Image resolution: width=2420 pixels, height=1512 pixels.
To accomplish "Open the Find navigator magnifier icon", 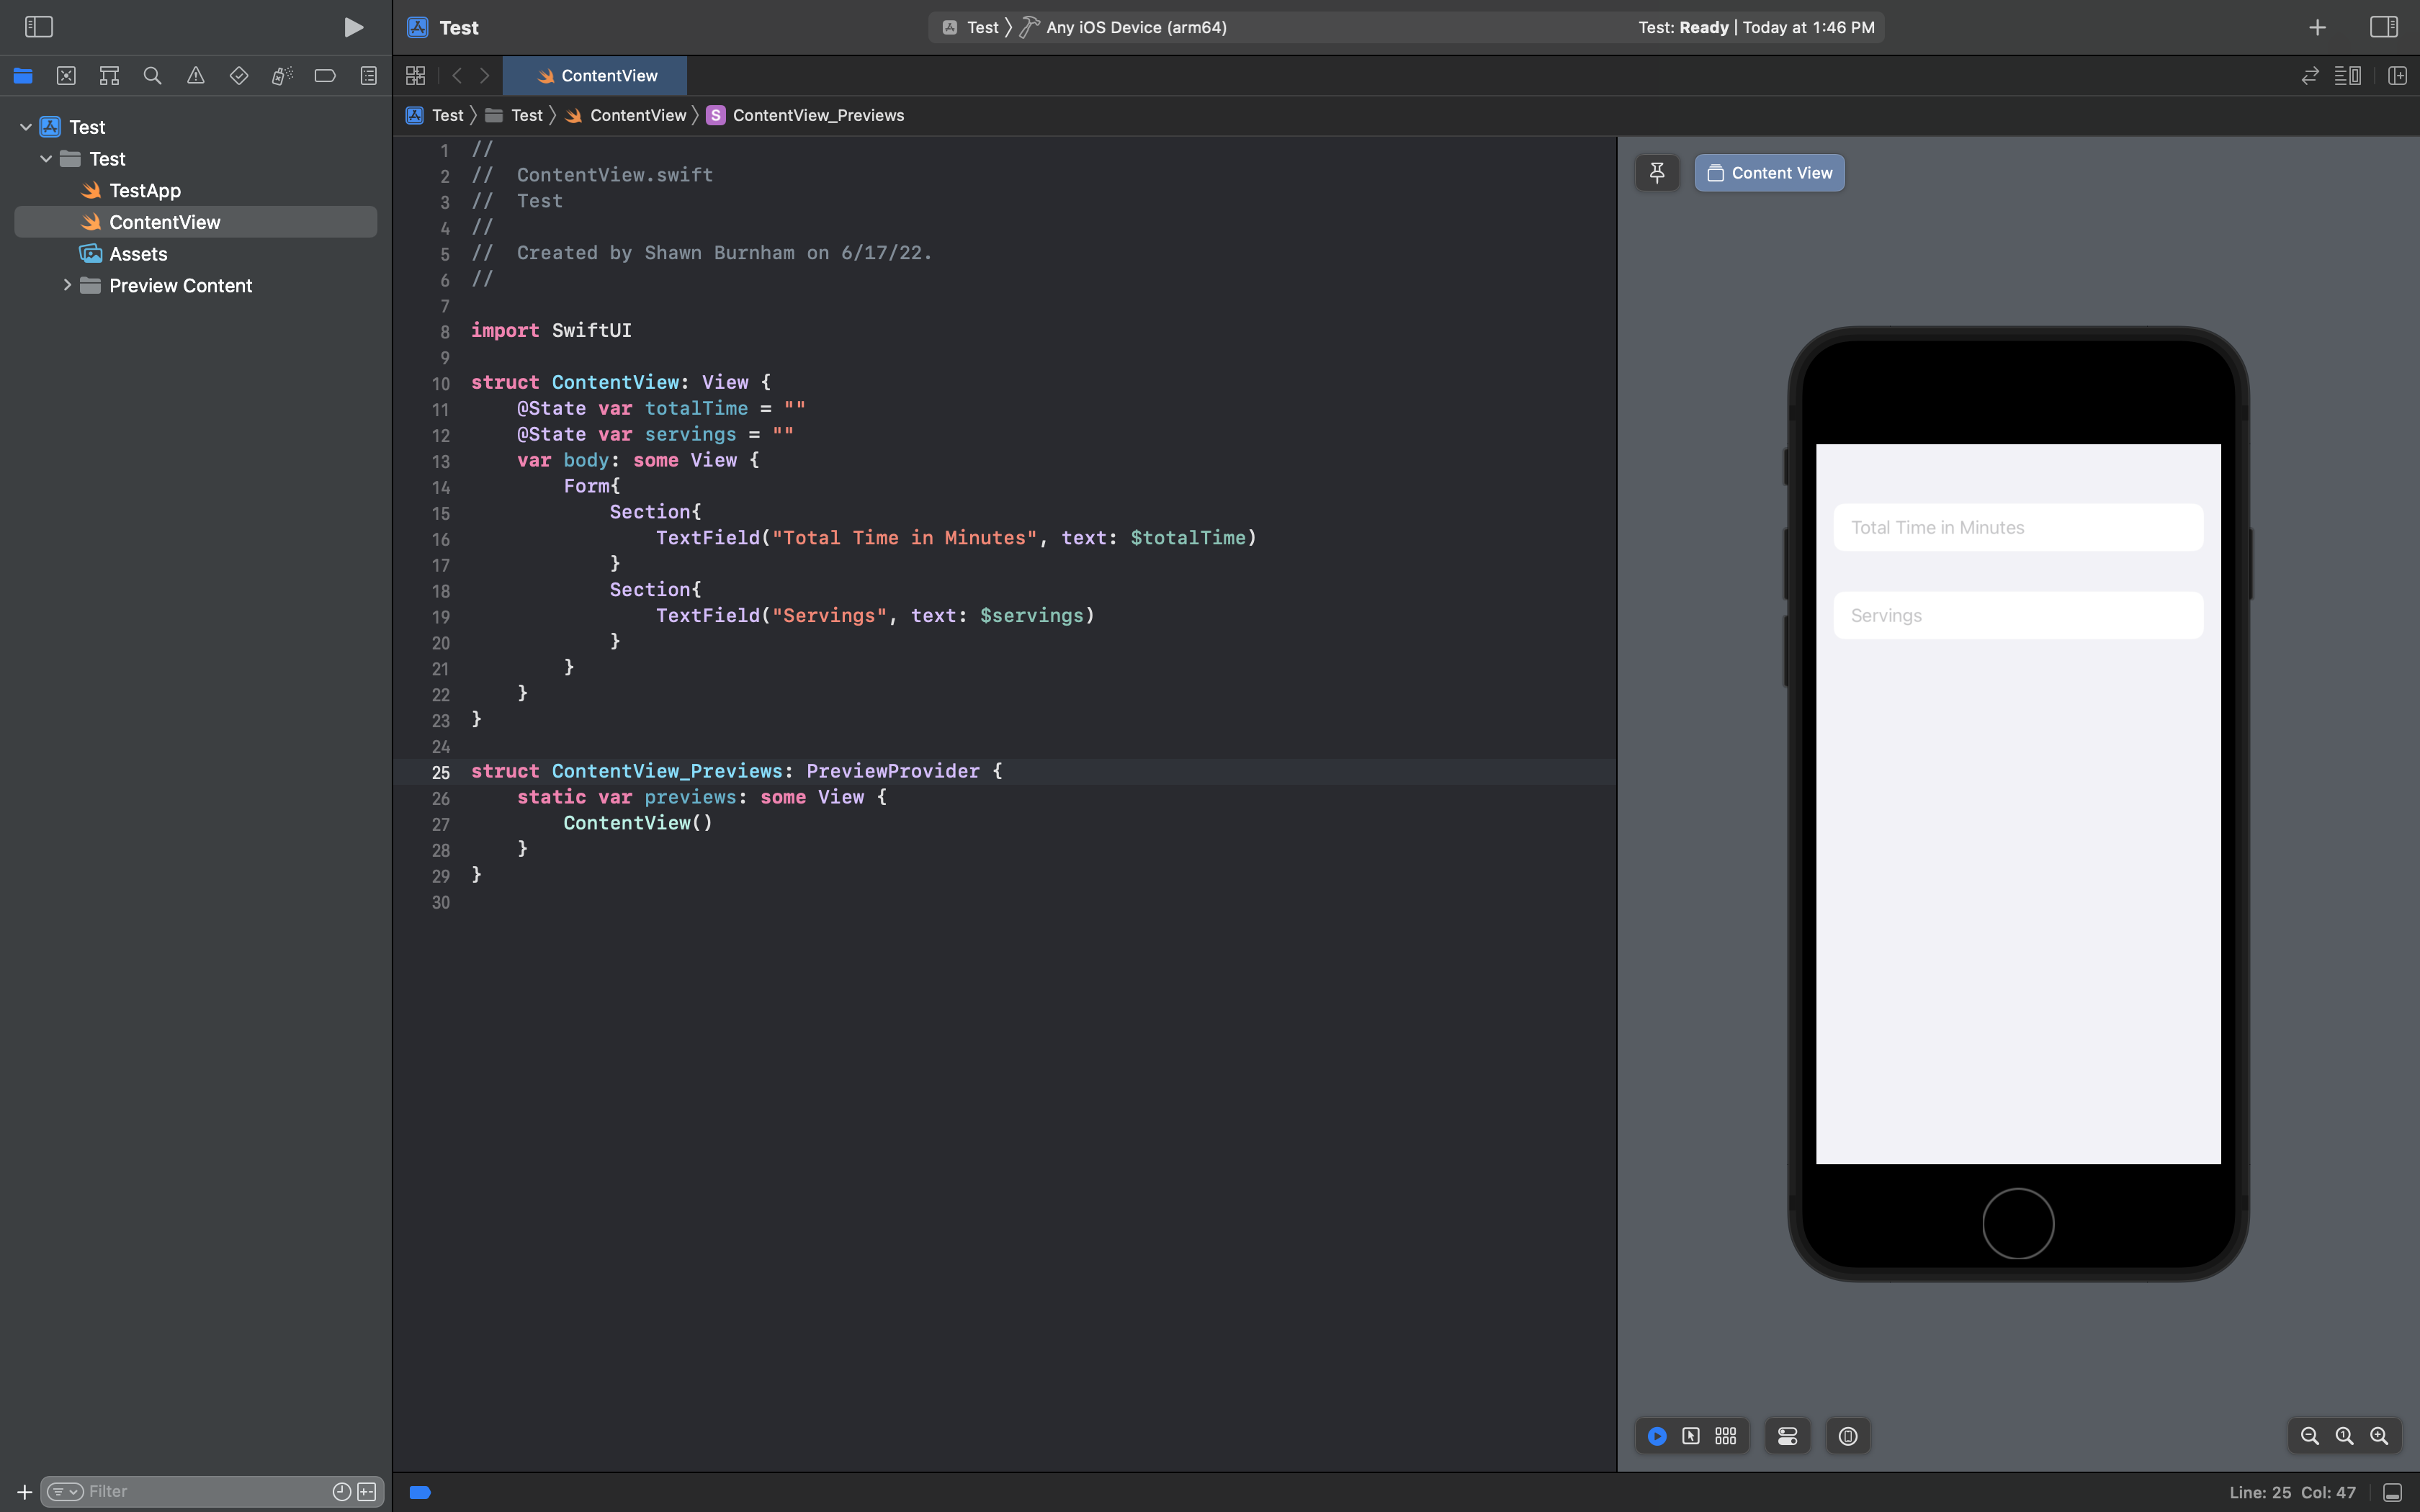I will point(152,76).
